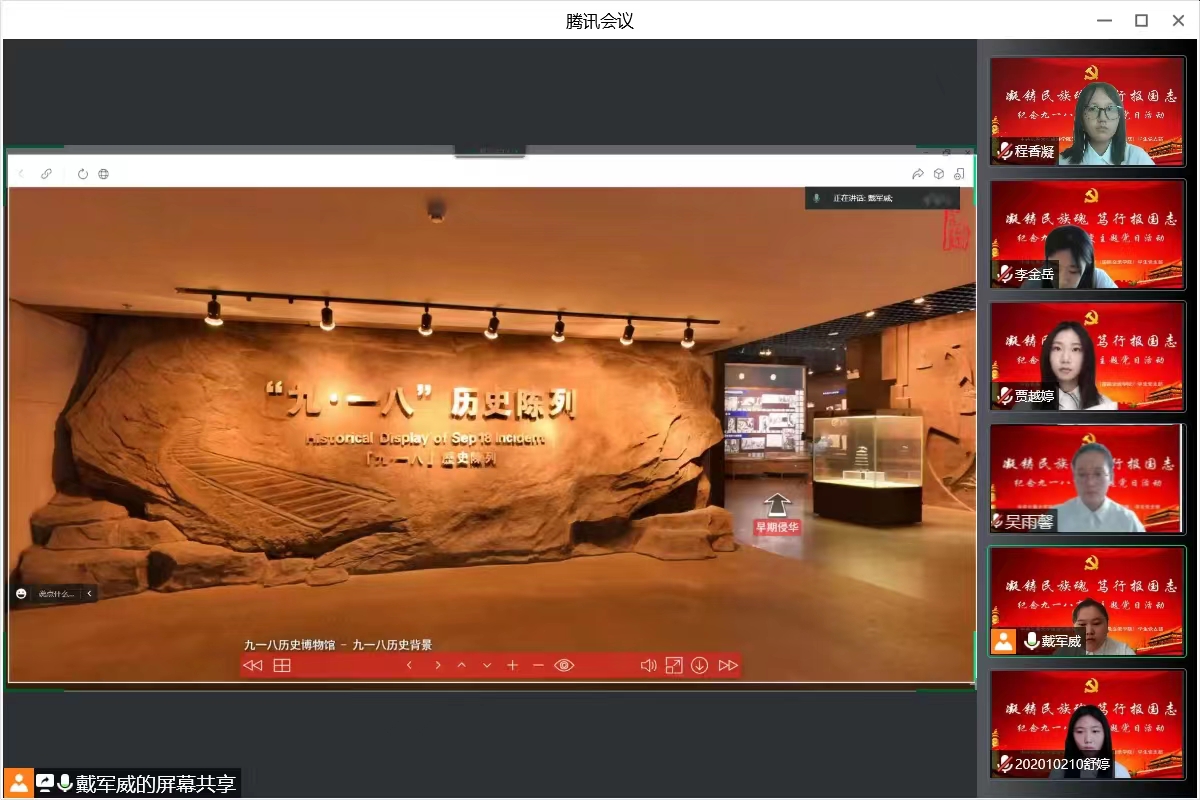The height and width of the screenshot is (800, 1200).
Task: Click the 说点什么 comment input field
Action: point(56,593)
